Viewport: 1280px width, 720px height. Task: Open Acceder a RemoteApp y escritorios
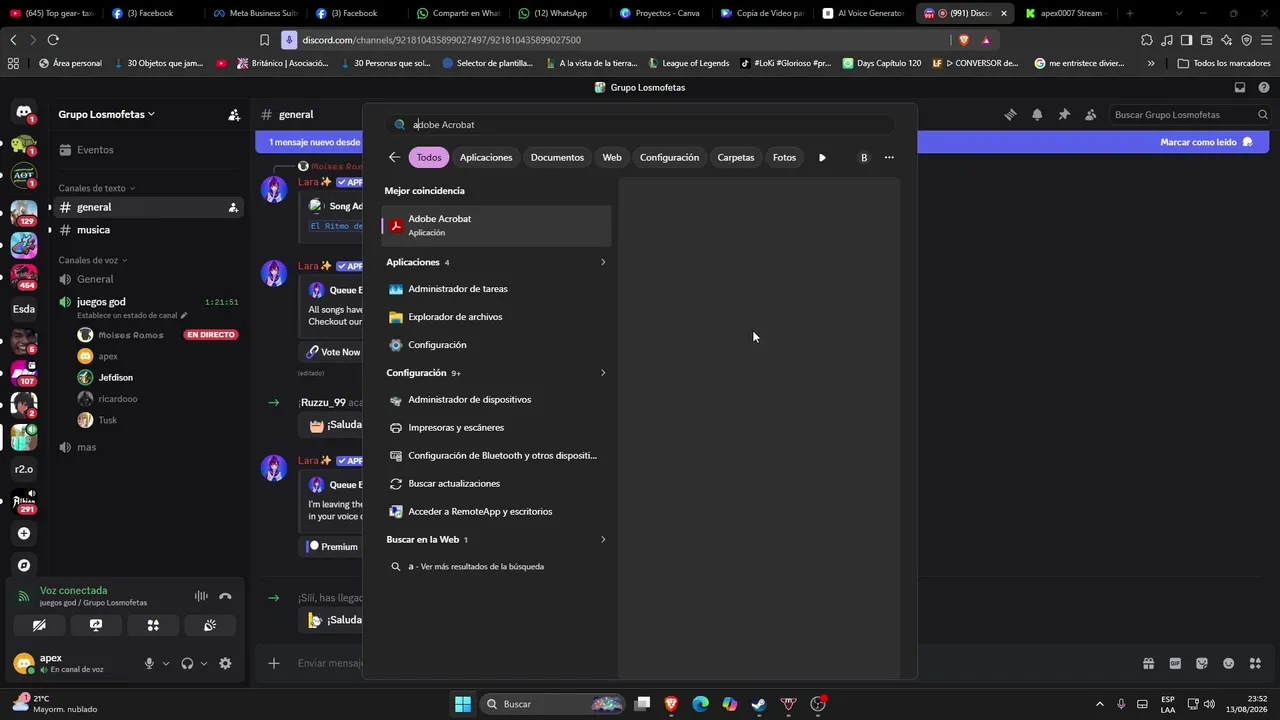pos(496,512)
